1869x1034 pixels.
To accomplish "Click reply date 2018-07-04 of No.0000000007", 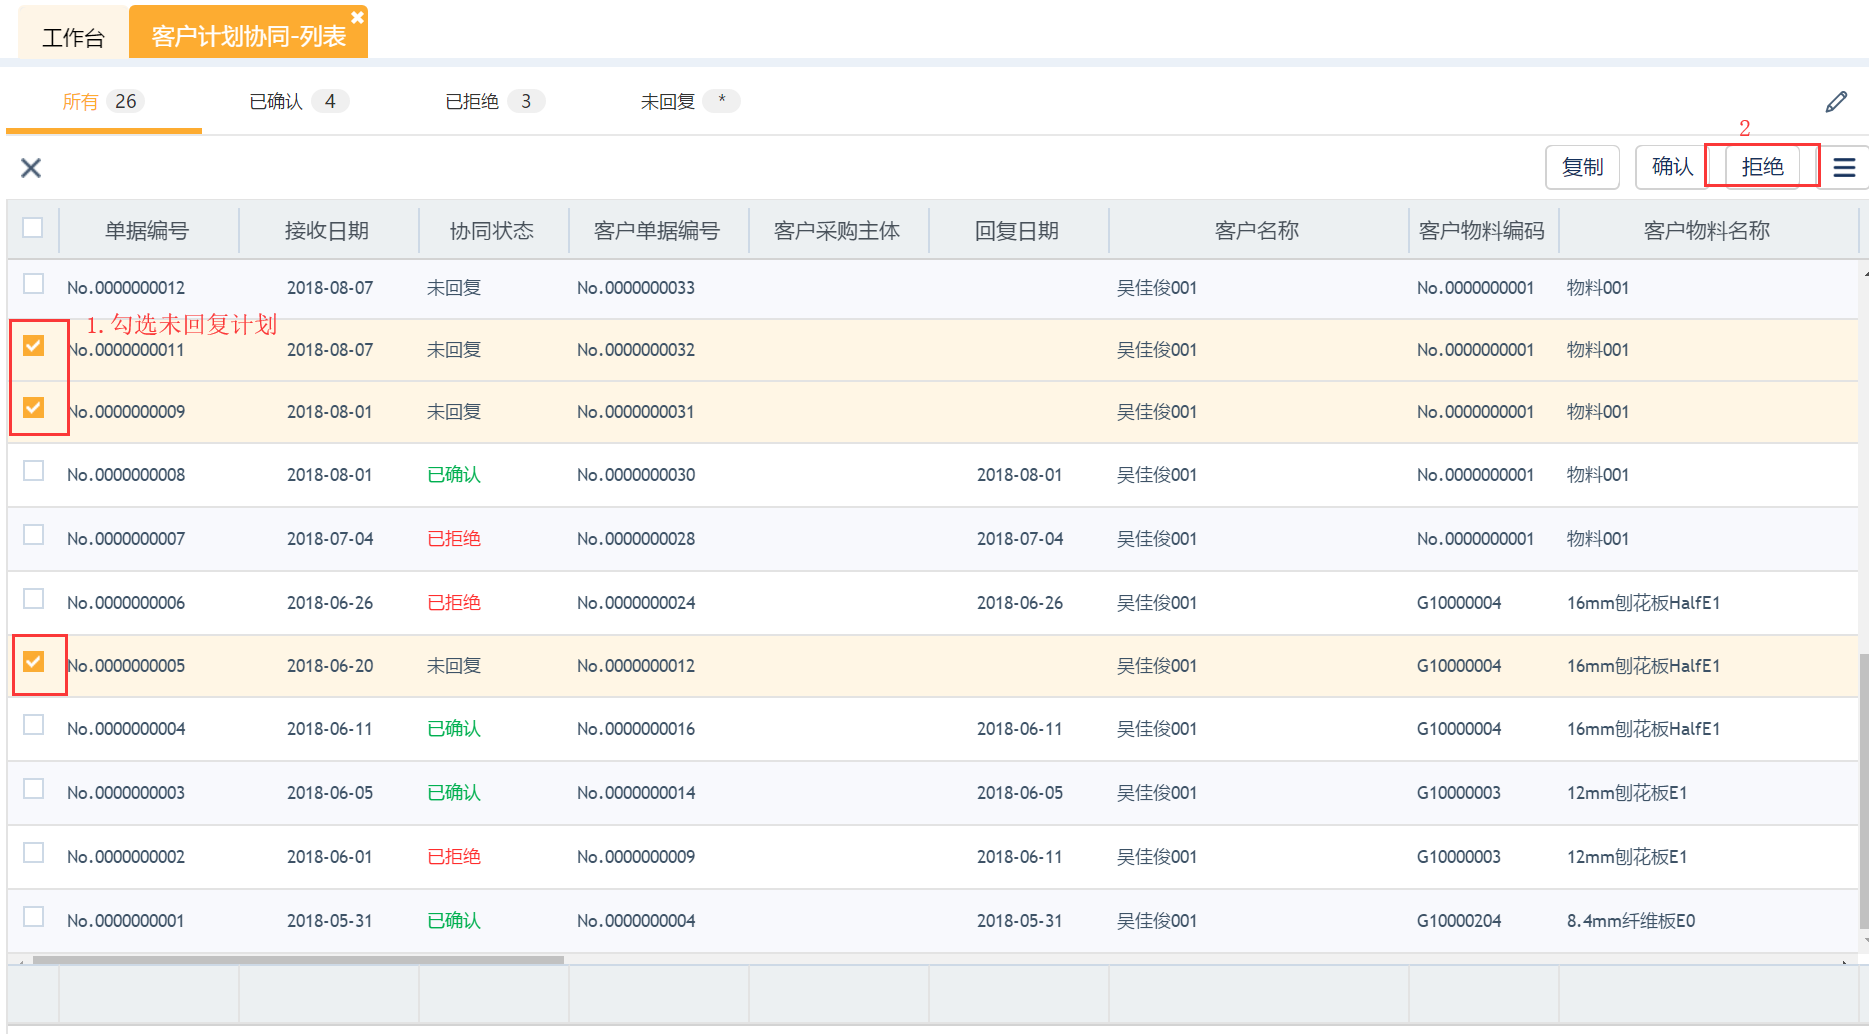I will (x=1020, y=539).
